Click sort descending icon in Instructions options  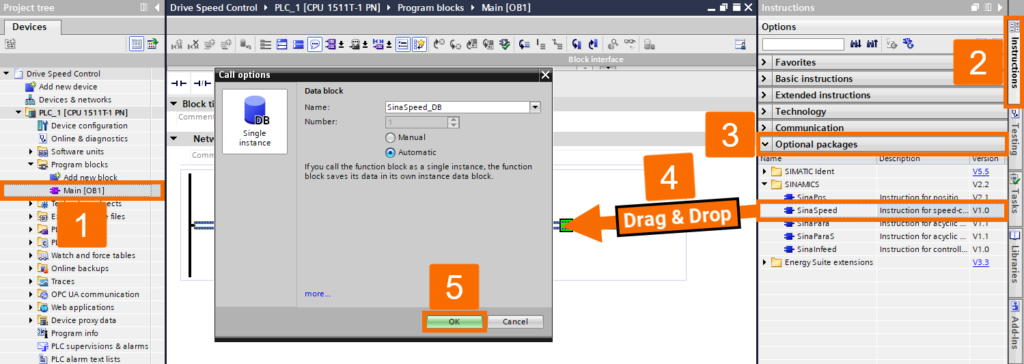871,44
